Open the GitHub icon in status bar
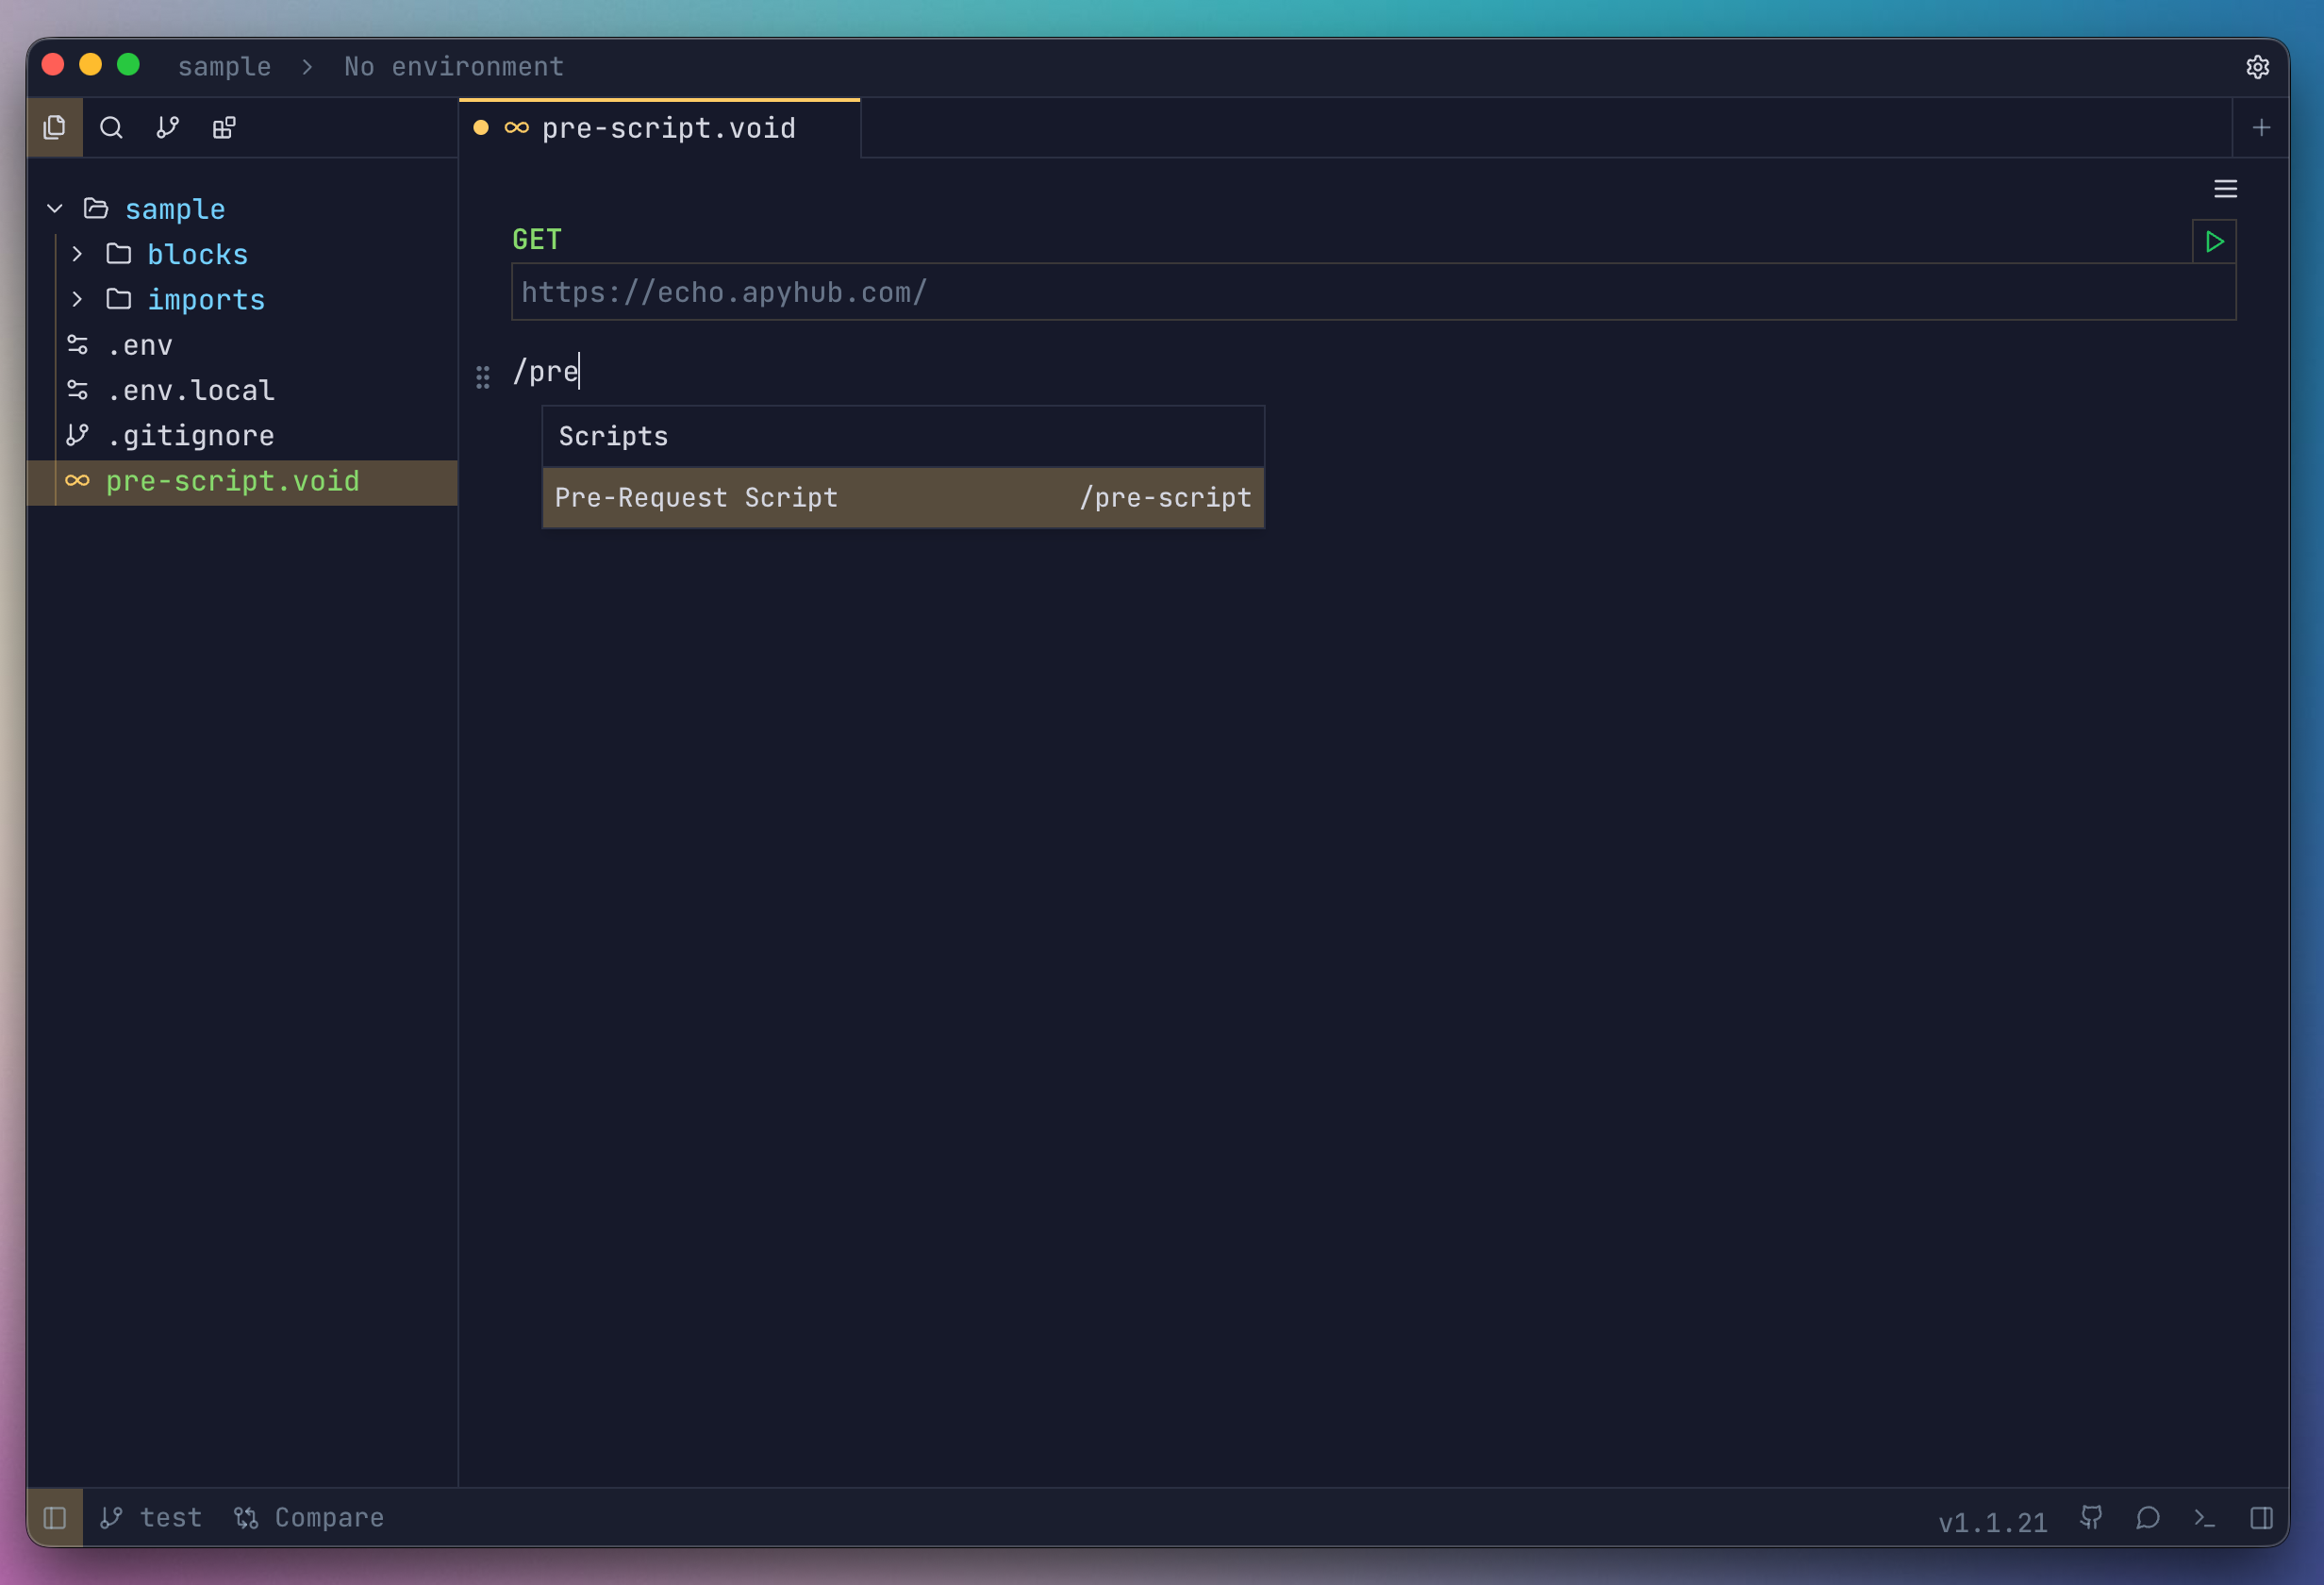The width and height of the screenshot is (2324, 1585). [x=2091, y=1518]
